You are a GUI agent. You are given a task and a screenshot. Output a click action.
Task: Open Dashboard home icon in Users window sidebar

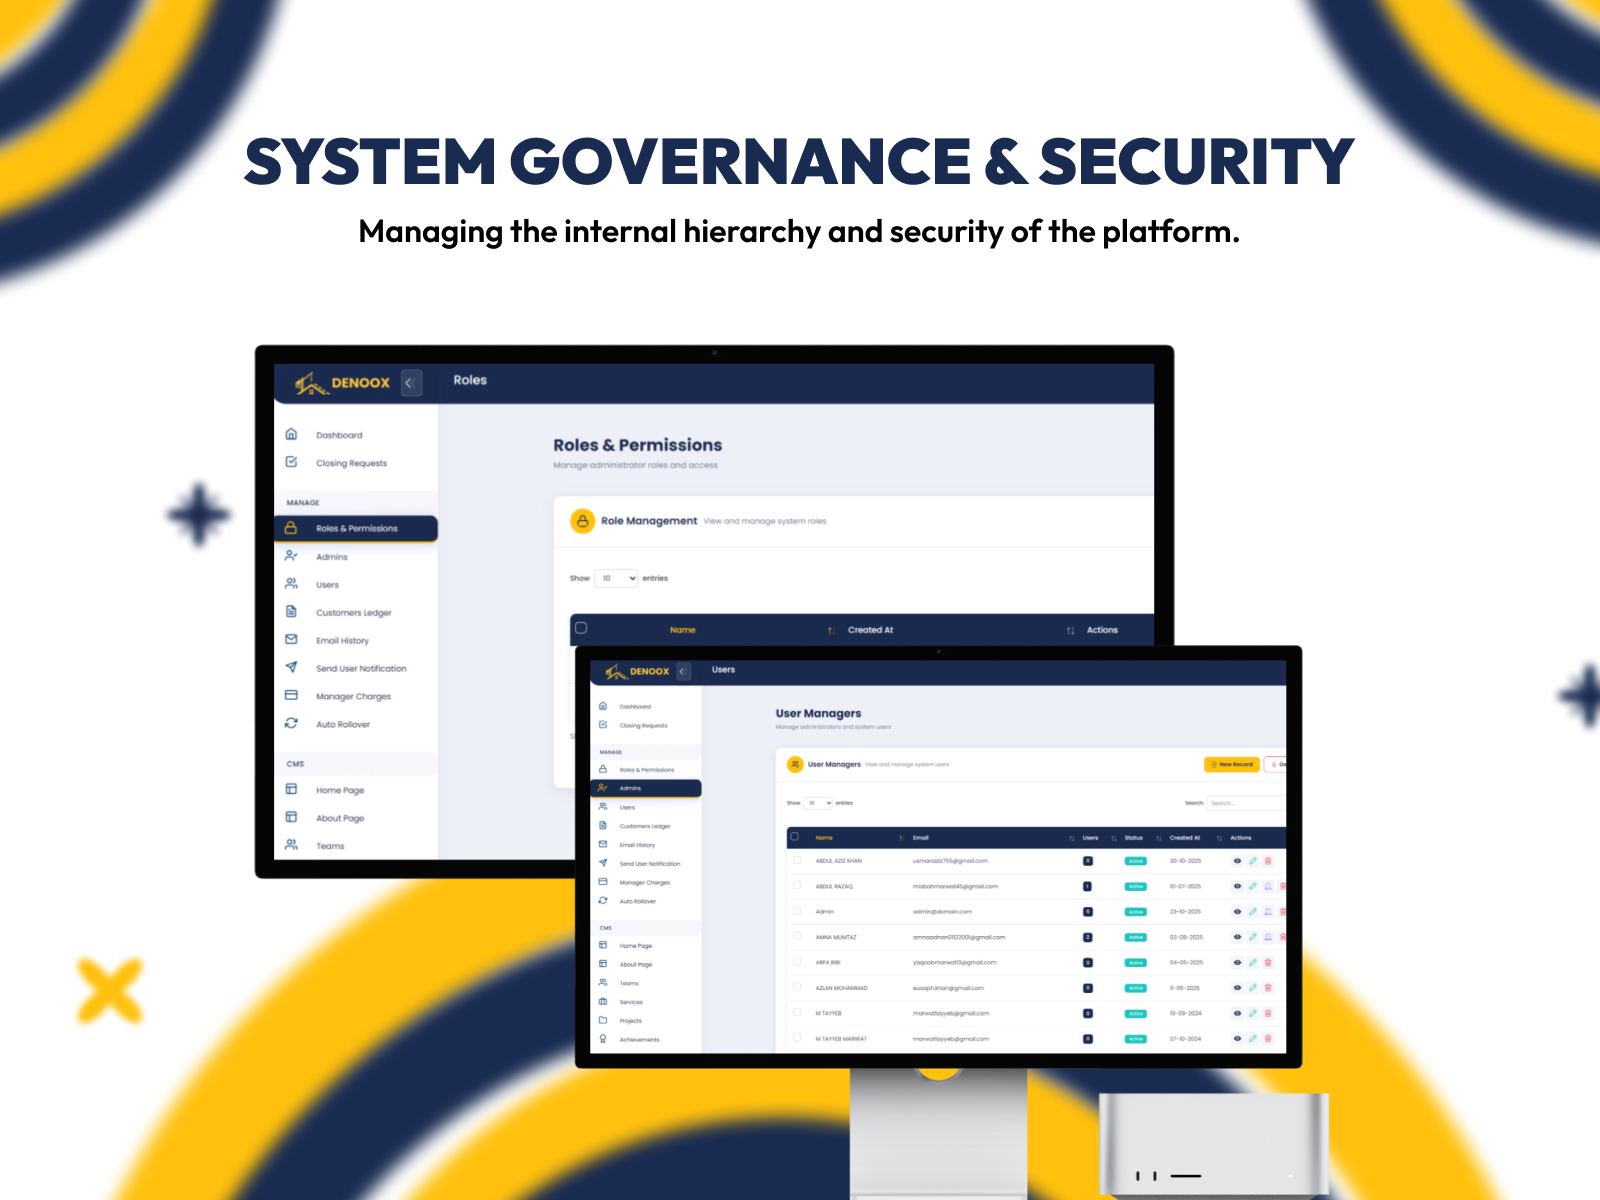[x=603, y=706]
